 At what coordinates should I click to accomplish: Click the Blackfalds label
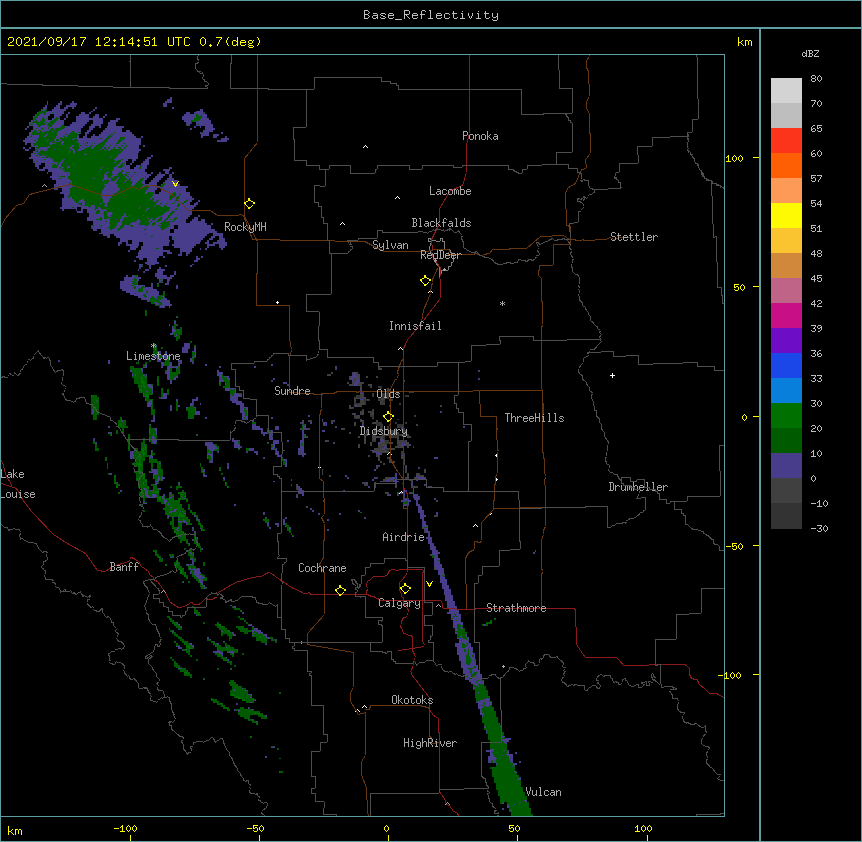pos(441,223)
